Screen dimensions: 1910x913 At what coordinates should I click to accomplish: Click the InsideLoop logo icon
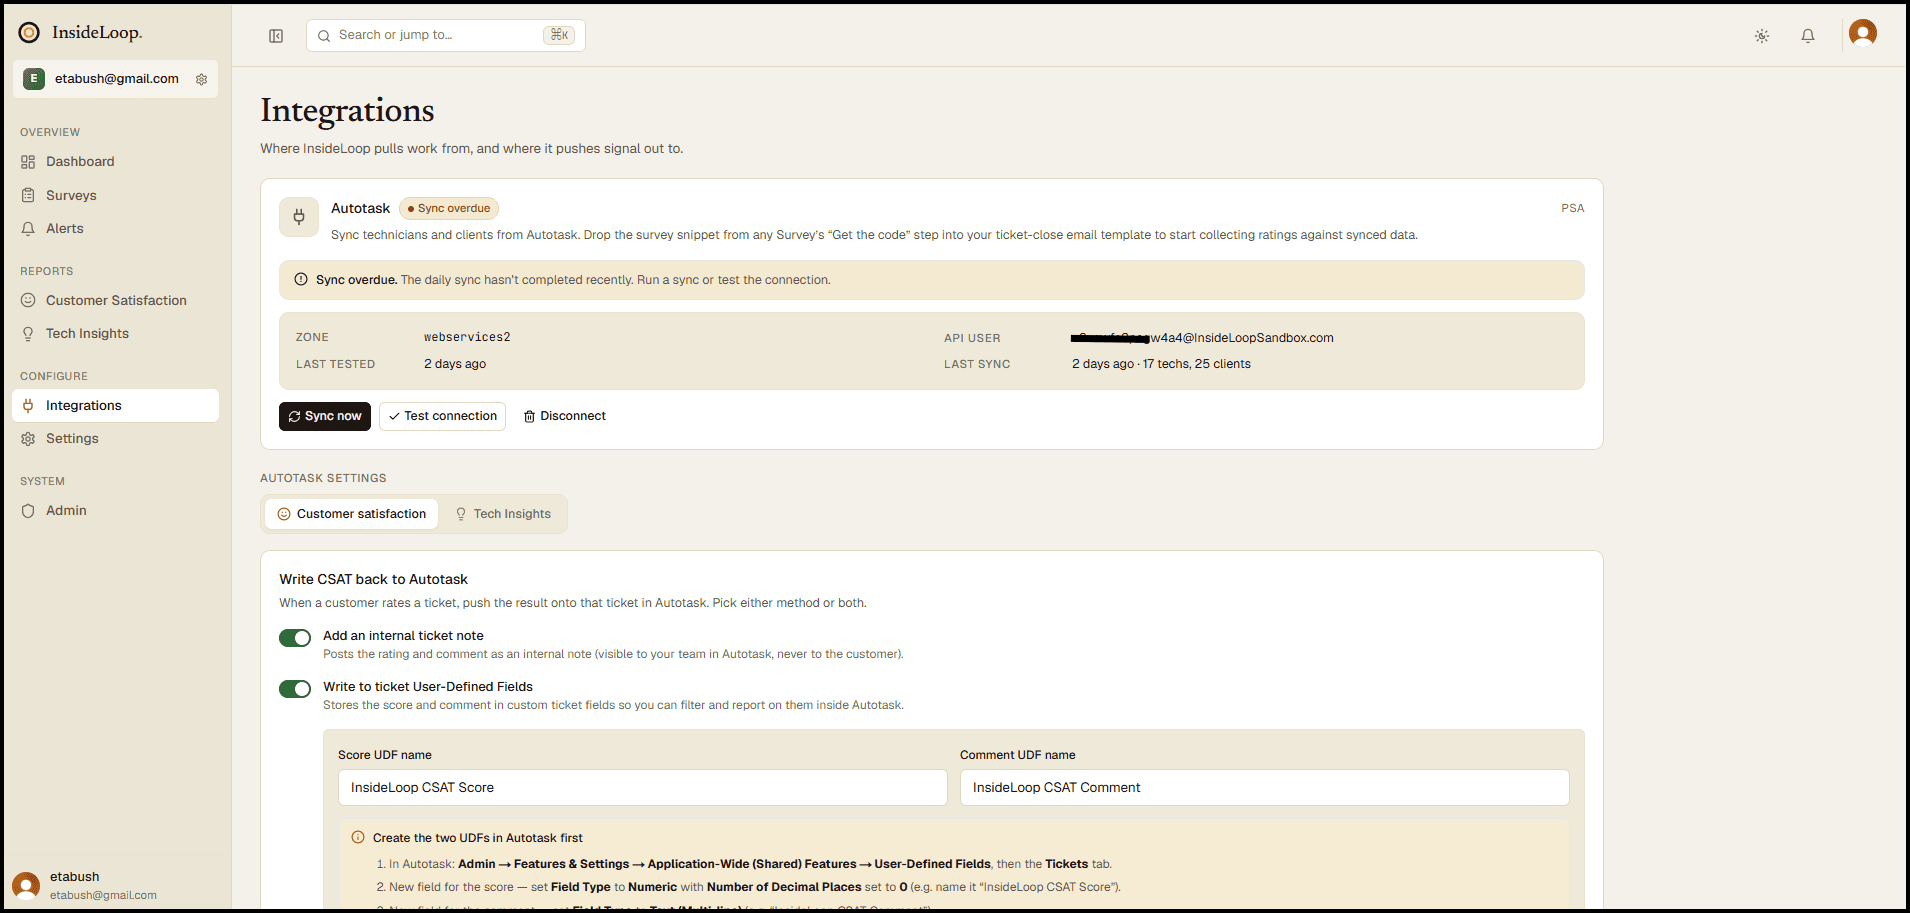29,32
